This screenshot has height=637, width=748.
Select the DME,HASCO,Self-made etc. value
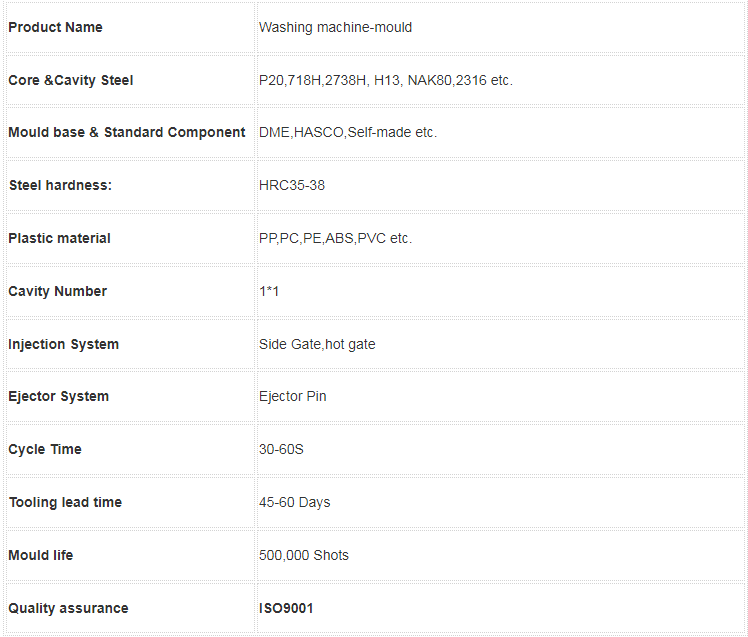(348, 132)
